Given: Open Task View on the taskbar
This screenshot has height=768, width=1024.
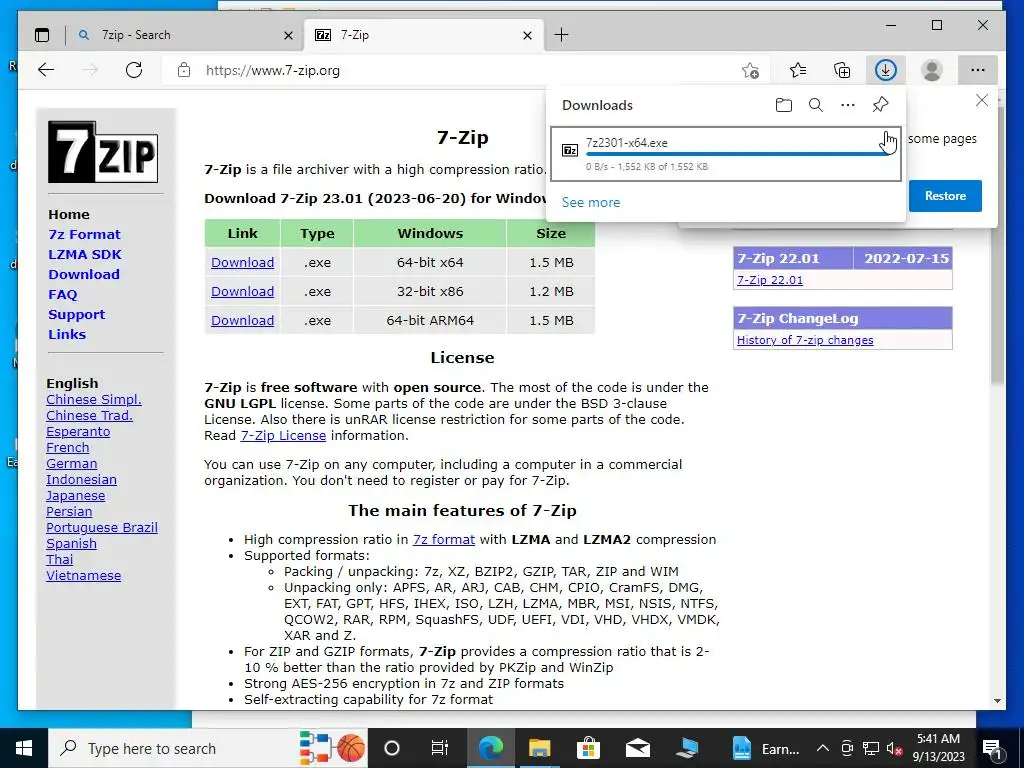Looking at the screenshot, I should [440, 748].
